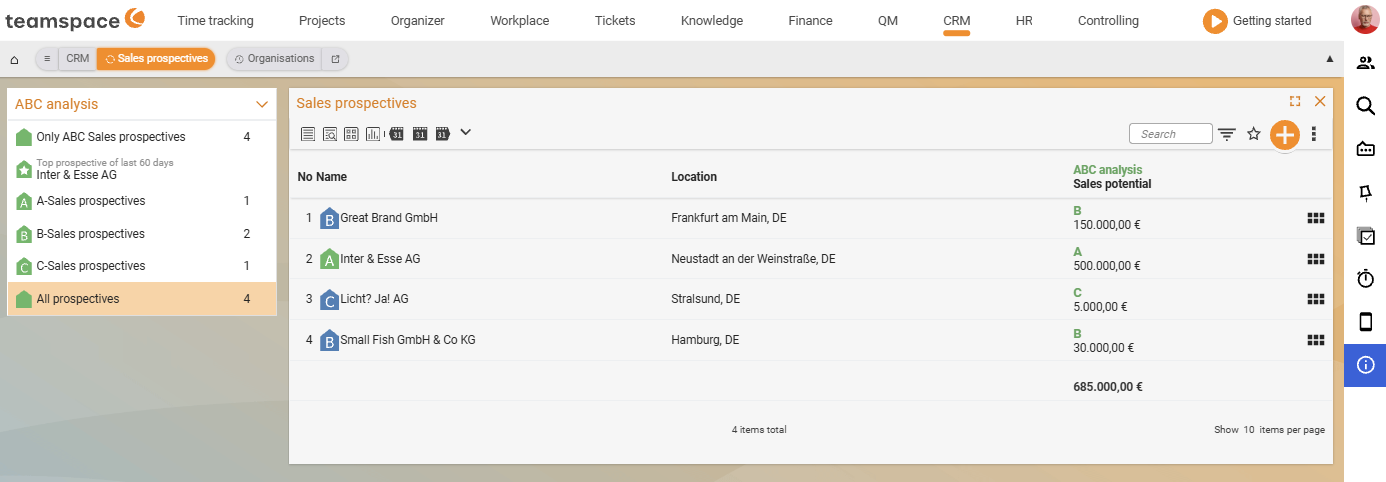Collapse the ABC analysis panel
This screenshot has height=482, width=1386.
(262, 104)
